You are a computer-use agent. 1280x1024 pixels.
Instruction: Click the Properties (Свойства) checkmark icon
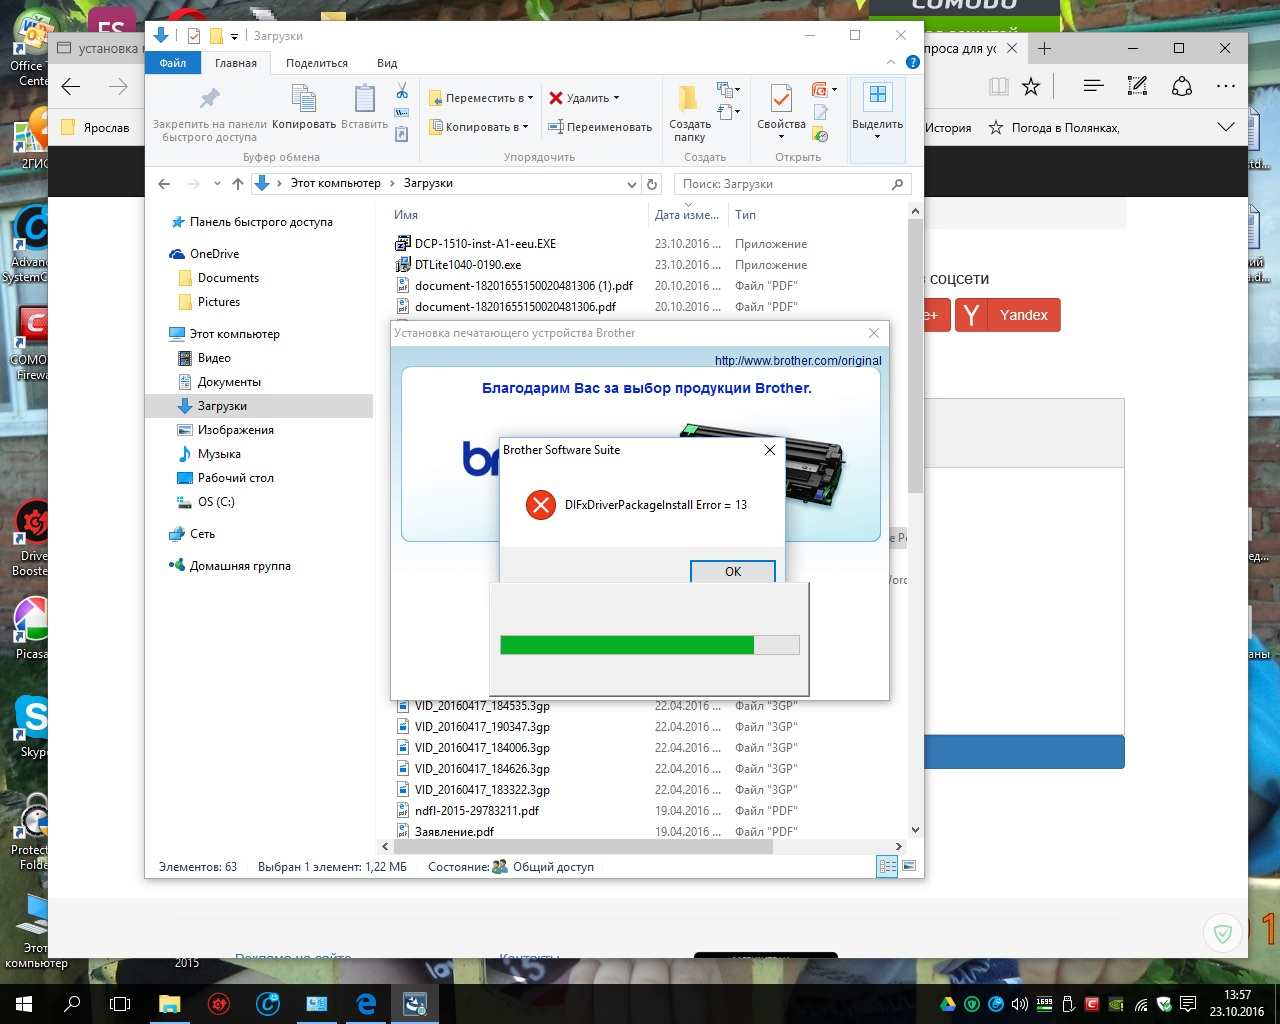(x=781, y=98)
